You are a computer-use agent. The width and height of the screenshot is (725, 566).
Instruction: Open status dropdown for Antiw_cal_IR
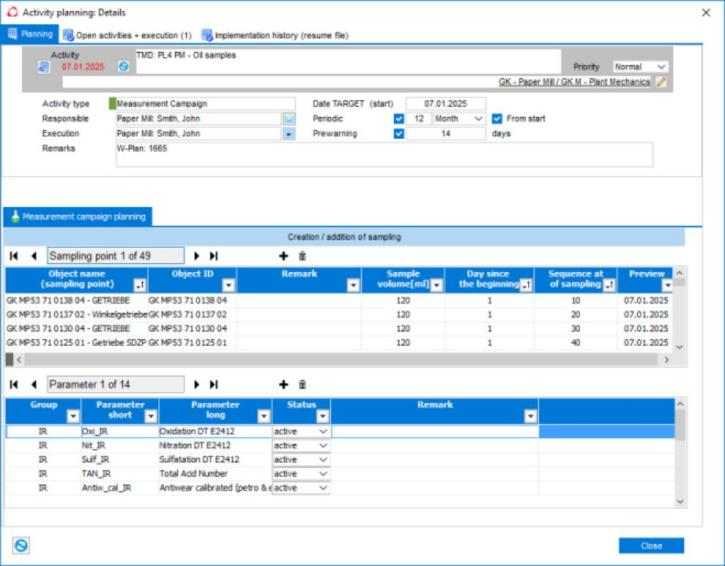[323, 488]
